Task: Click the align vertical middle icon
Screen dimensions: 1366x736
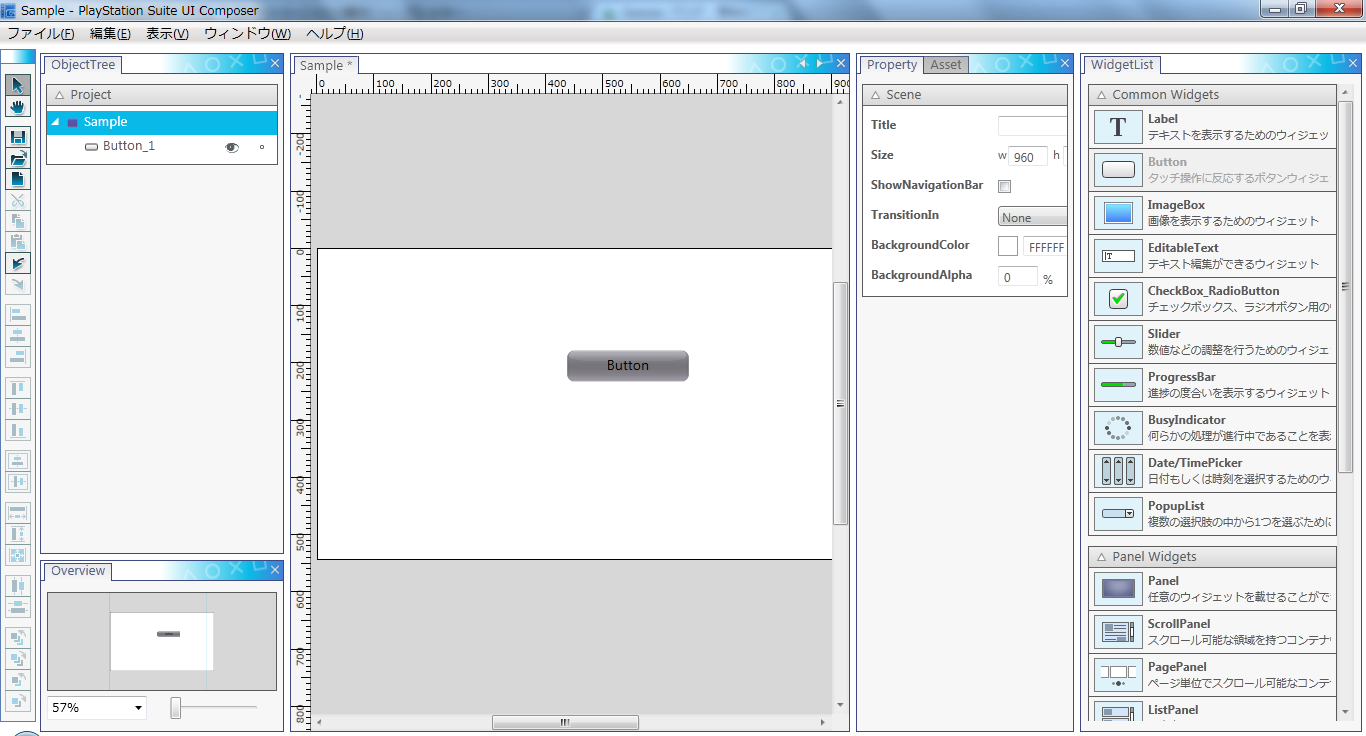Action: 18,409
